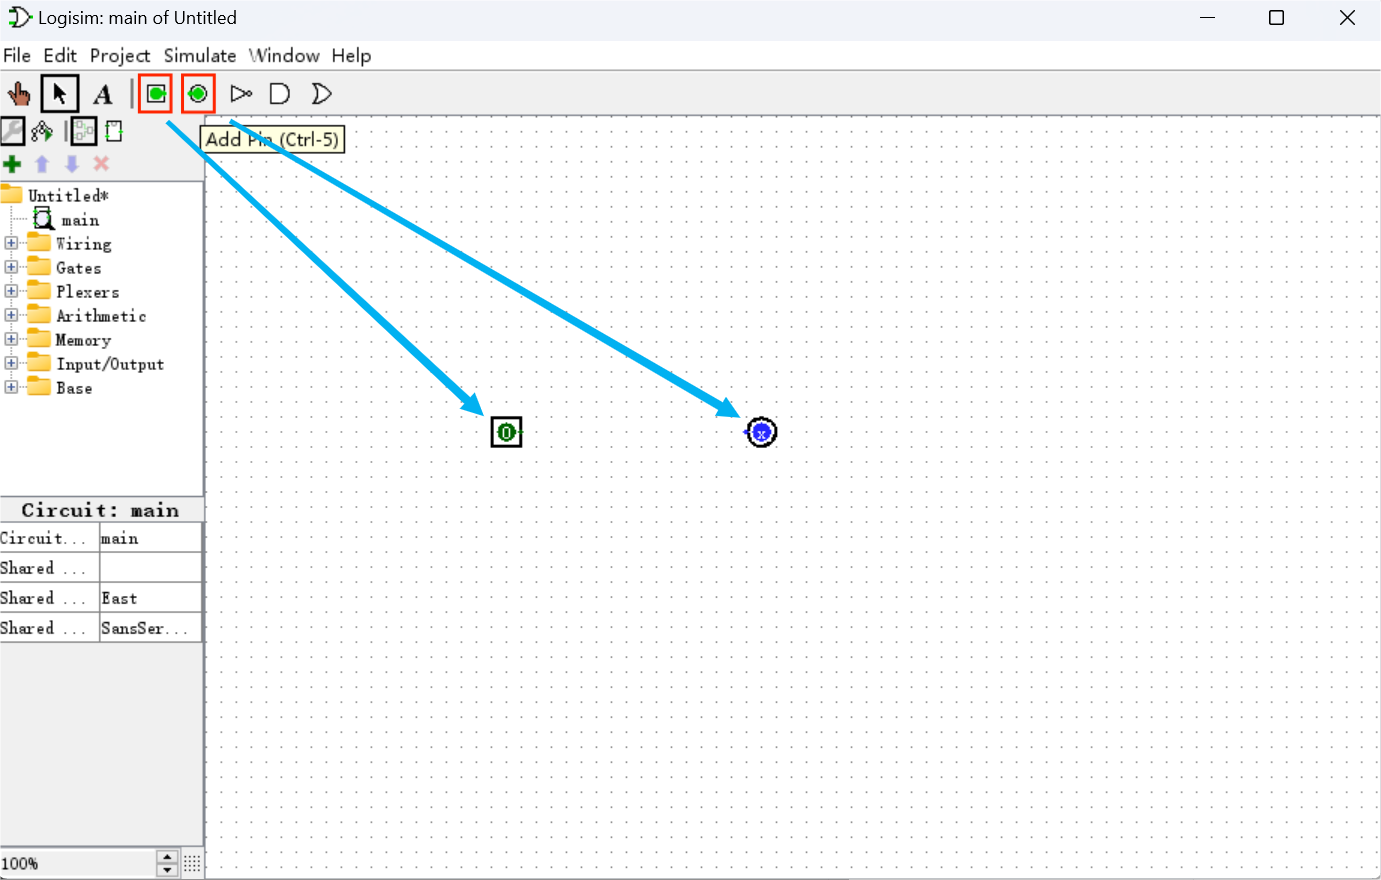Expand the Wiring library folder
Viewport: 1381px width, 880px height.
(x=11, y=243)
